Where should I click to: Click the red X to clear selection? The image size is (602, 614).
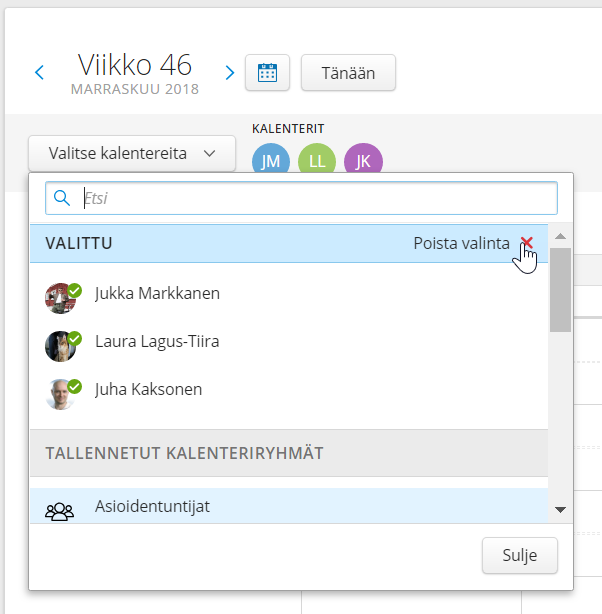(x=527, y=243)
